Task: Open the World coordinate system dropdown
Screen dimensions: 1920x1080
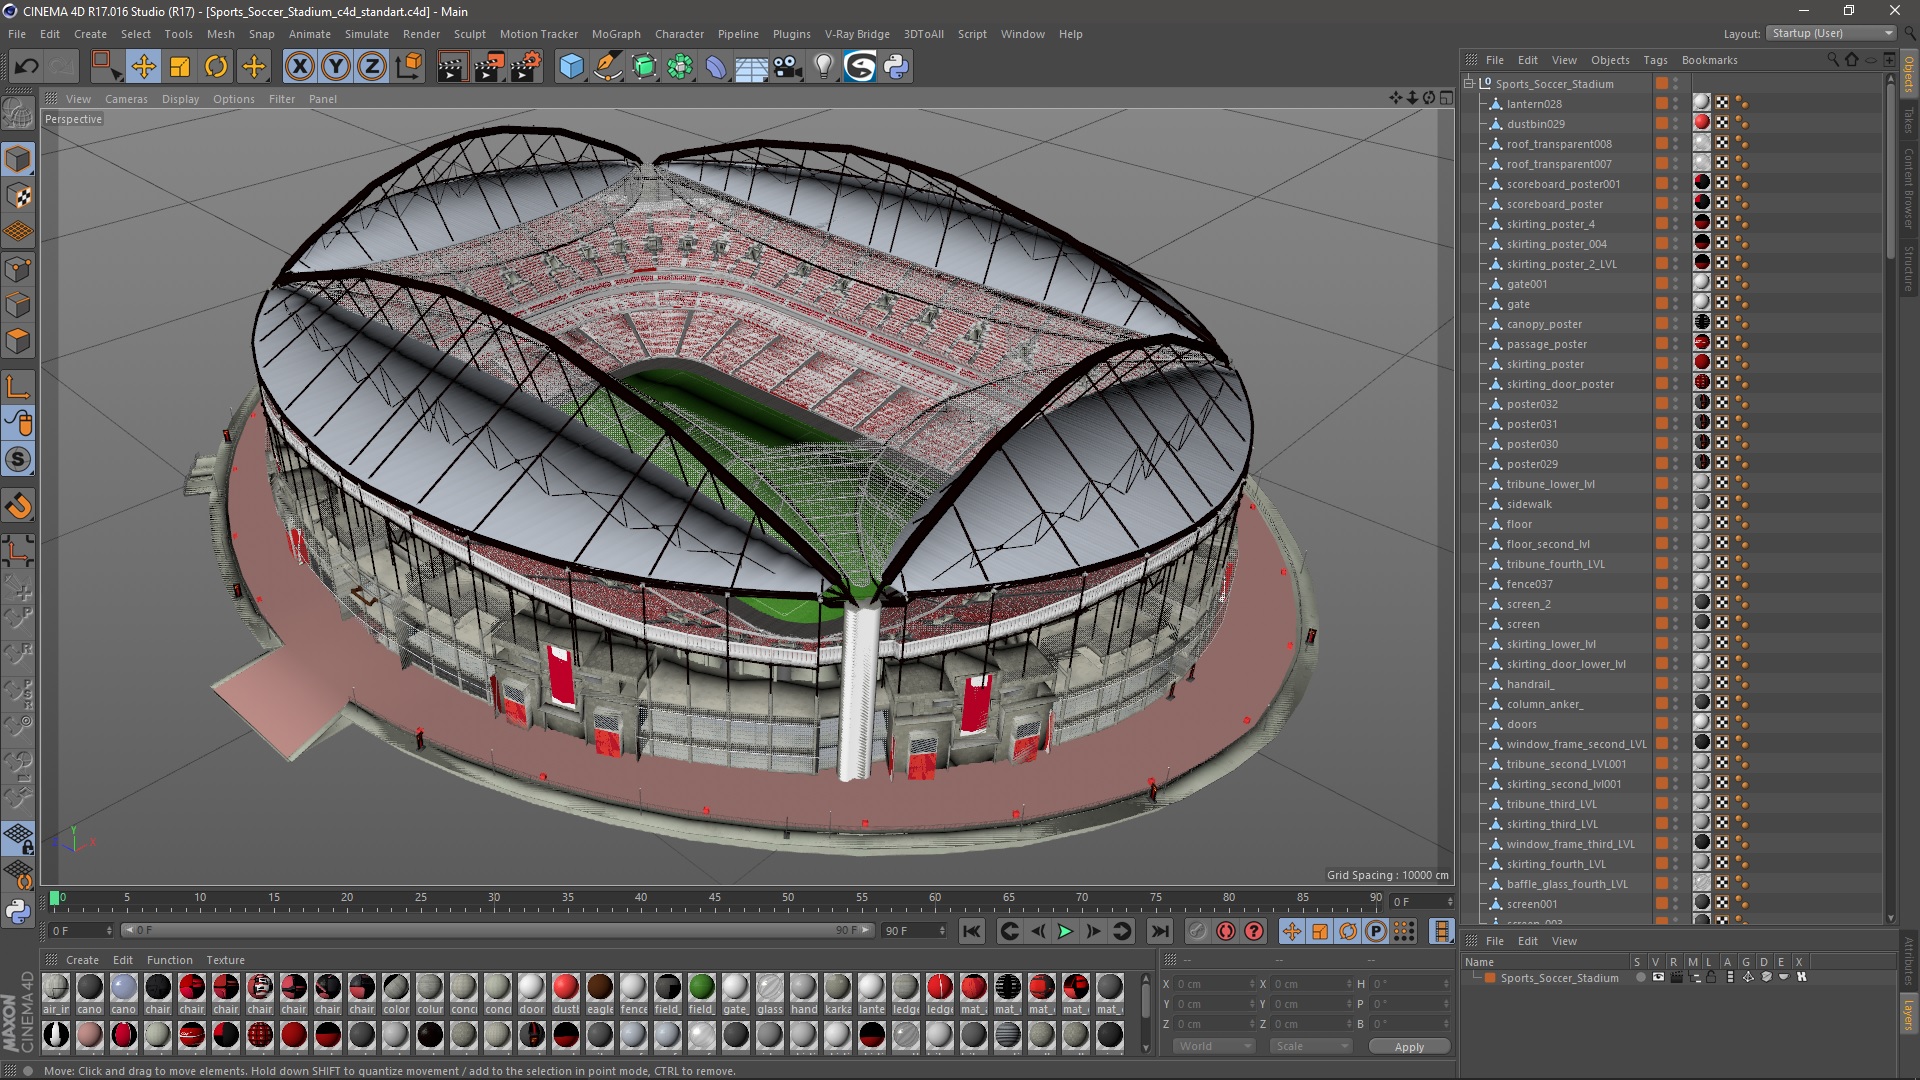Action: pos(1214,1046)
